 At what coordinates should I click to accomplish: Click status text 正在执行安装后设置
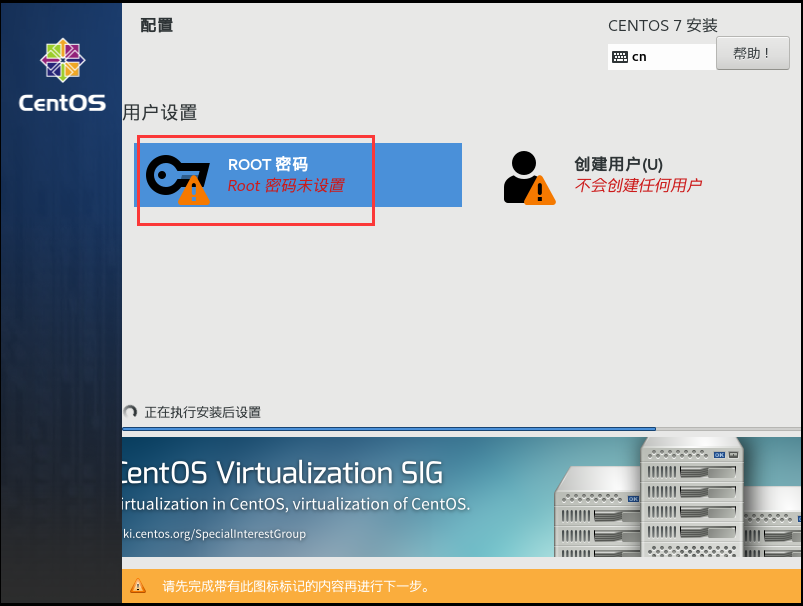pos(203,412)
